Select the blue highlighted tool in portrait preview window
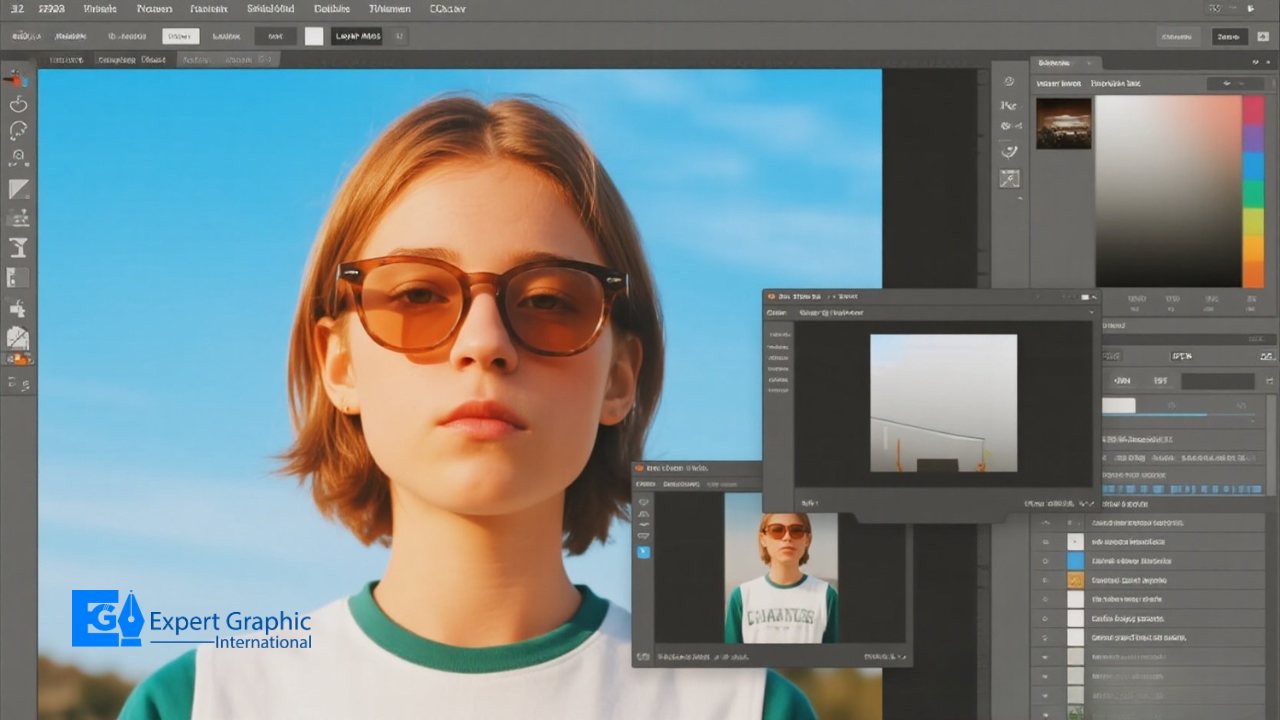This screenshot has height=720, width=1280. 643,552
